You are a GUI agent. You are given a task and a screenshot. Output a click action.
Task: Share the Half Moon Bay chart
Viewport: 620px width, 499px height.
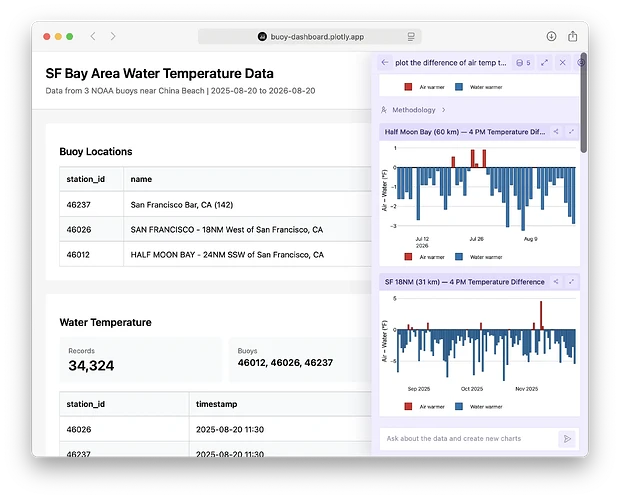pos(556,132)
